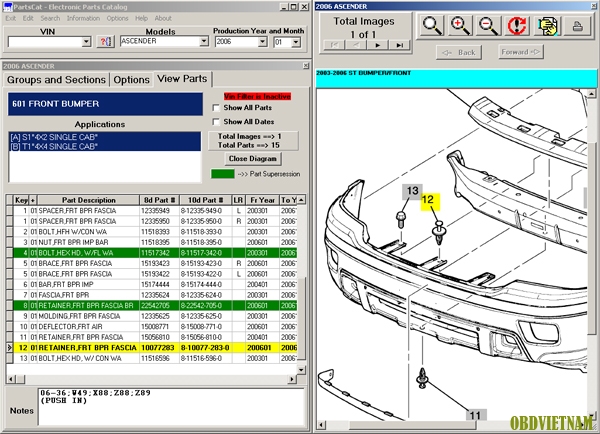Open the Edit menu
The height and width of the screenshot is (434, 600).
pos(28,18)
